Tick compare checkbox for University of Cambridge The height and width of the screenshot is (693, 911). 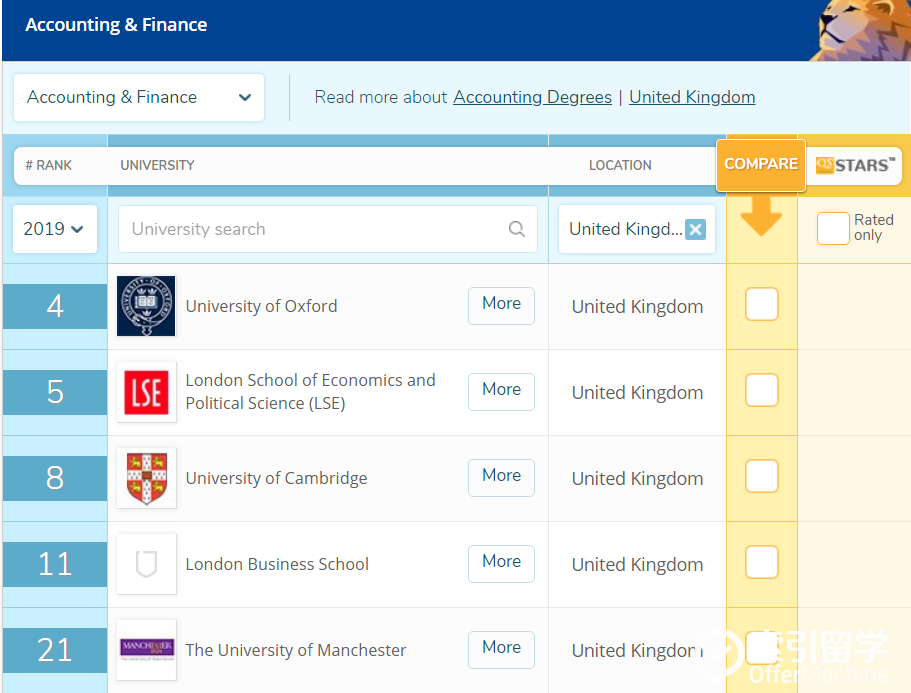pyautogui.click(x=762, y=476)
